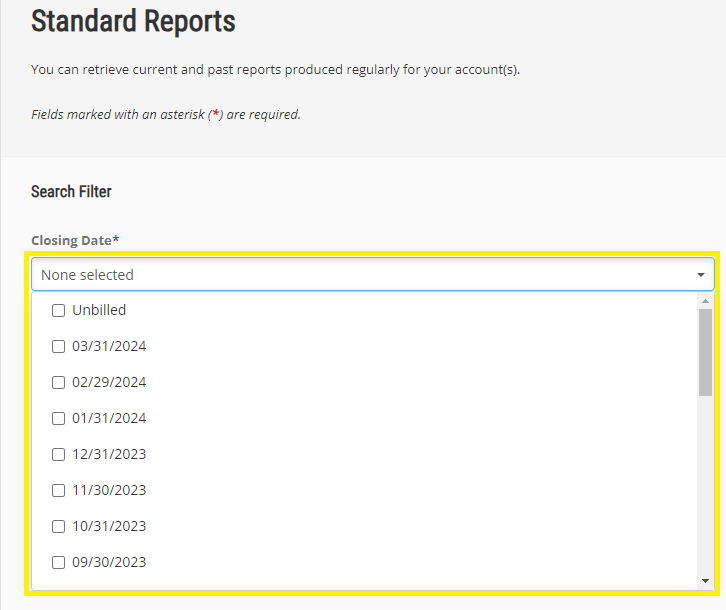The image size is (726, 610).
Task: Click the 11/30/2023 date label
Action: [109, 490]
